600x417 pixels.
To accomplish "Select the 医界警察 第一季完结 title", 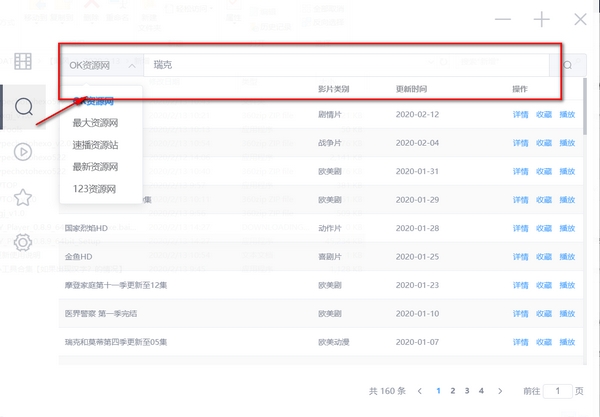I will [101, 314].
